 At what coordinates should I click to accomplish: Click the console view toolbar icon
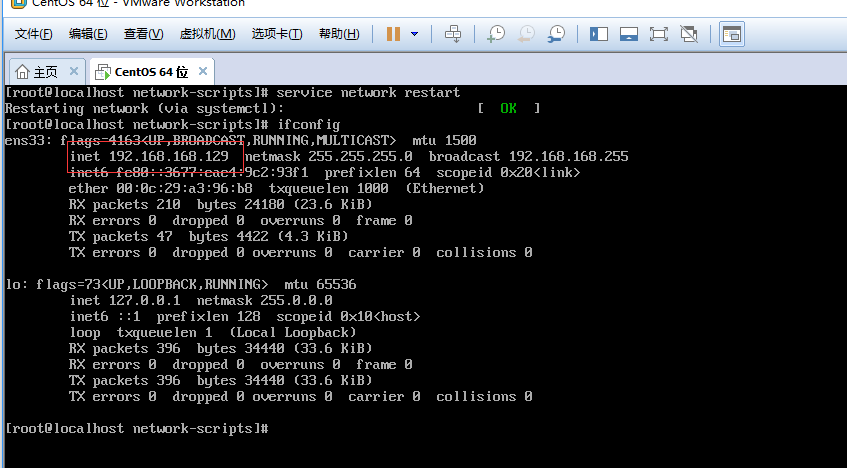[732, 34]
